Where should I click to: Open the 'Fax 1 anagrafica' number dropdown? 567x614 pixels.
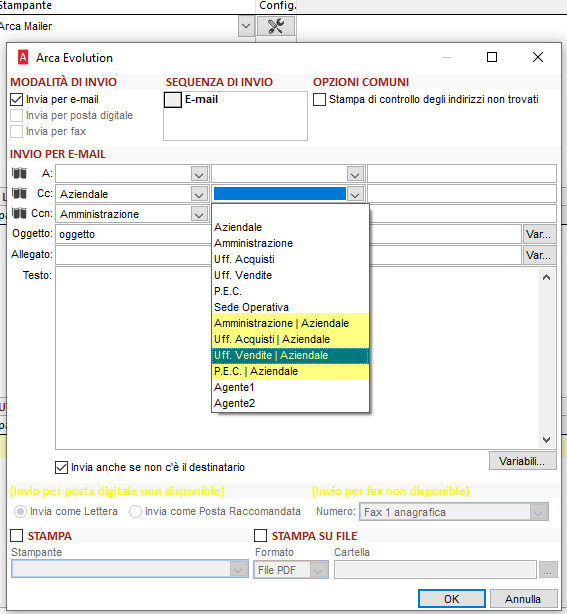538,512
